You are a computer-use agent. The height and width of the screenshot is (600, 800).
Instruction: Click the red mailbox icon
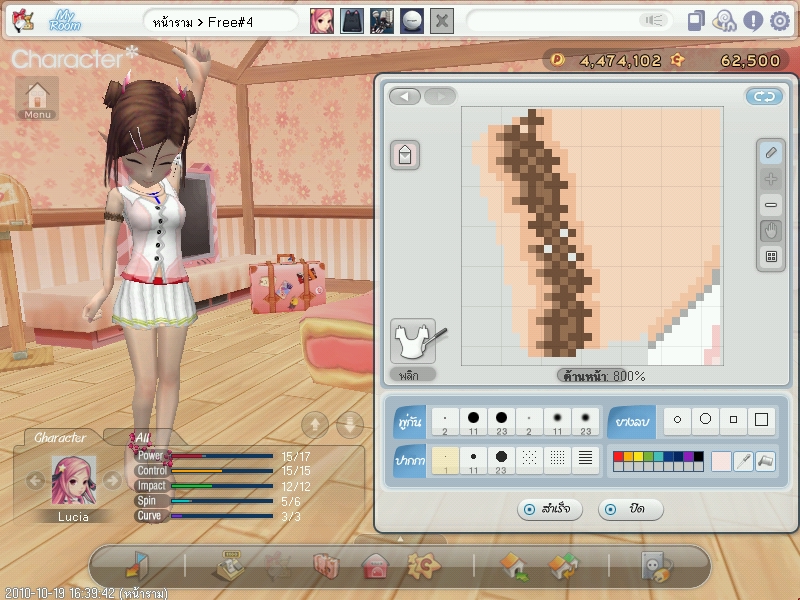[x=376, y=566]
